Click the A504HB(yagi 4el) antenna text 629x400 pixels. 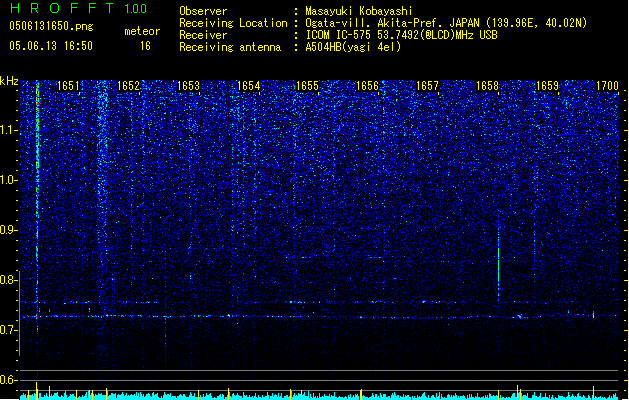[353, 47]
